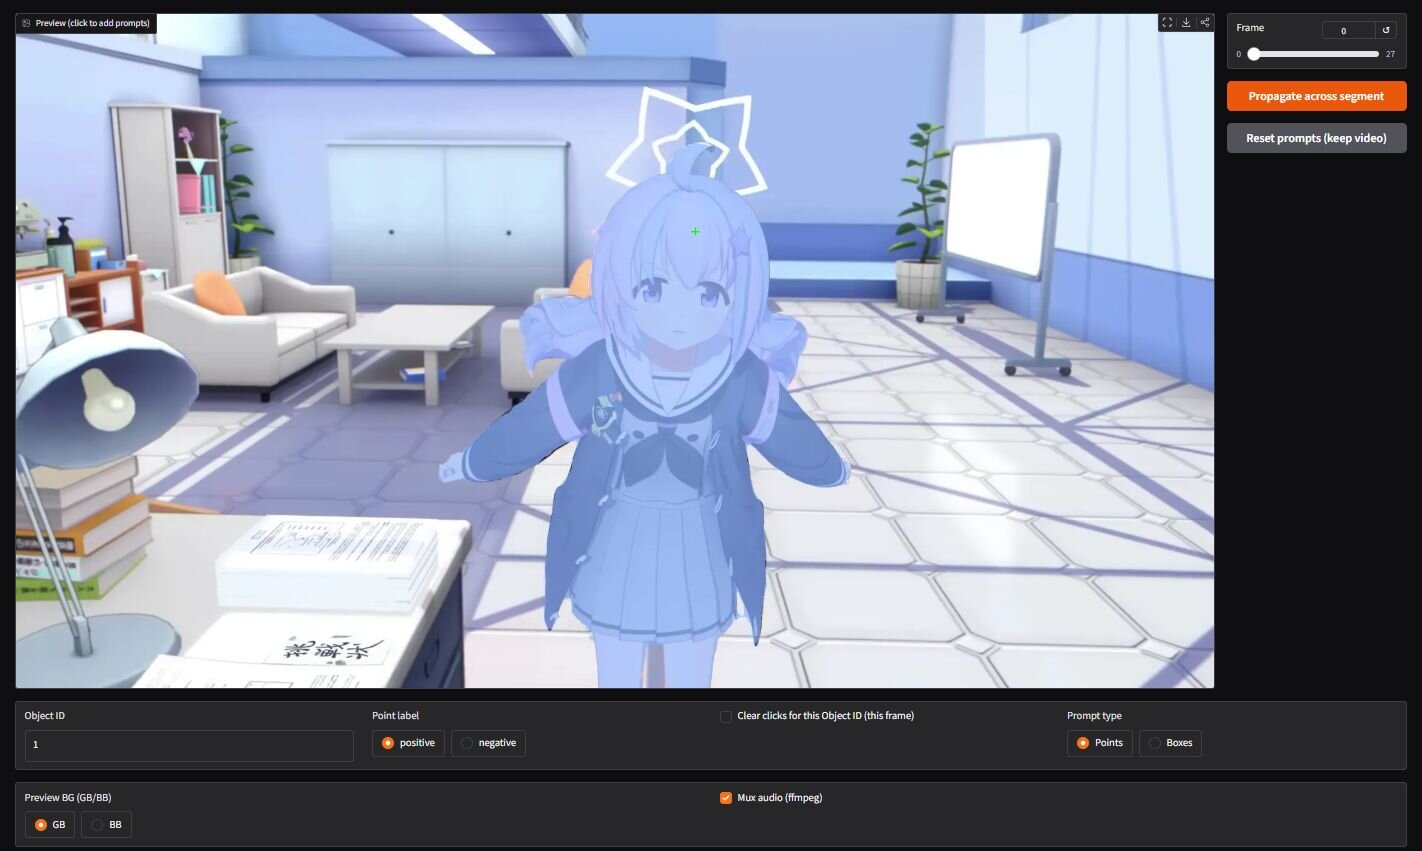The width and height of the screenshot is (1422, 851).
Task: Click the Object ID input field
Action: click(x=189, y=745)
